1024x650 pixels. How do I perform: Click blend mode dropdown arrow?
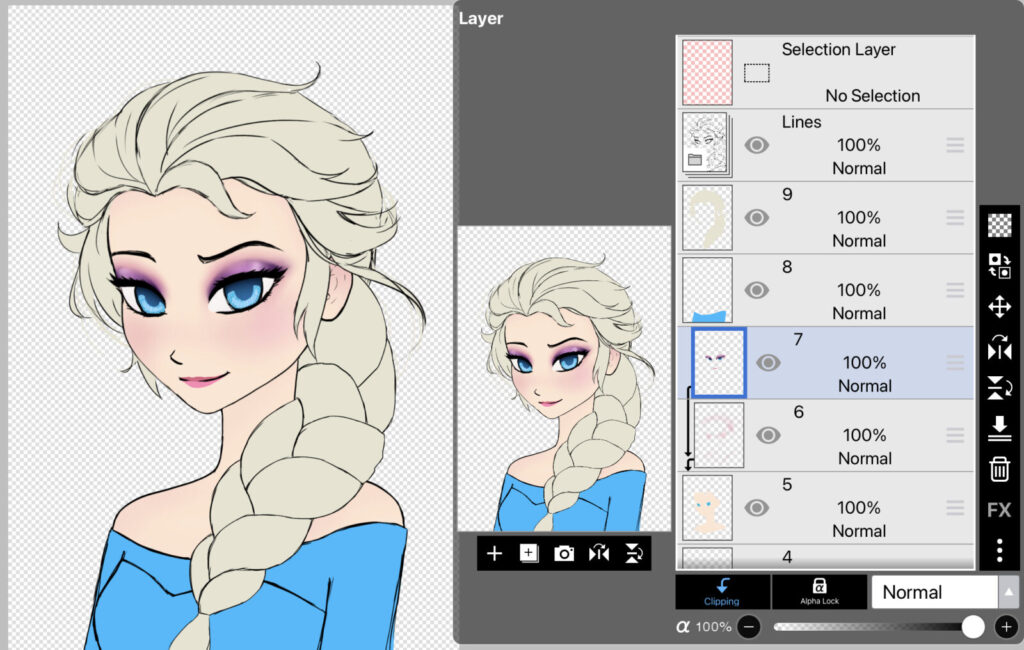[x=1009, y=592]
